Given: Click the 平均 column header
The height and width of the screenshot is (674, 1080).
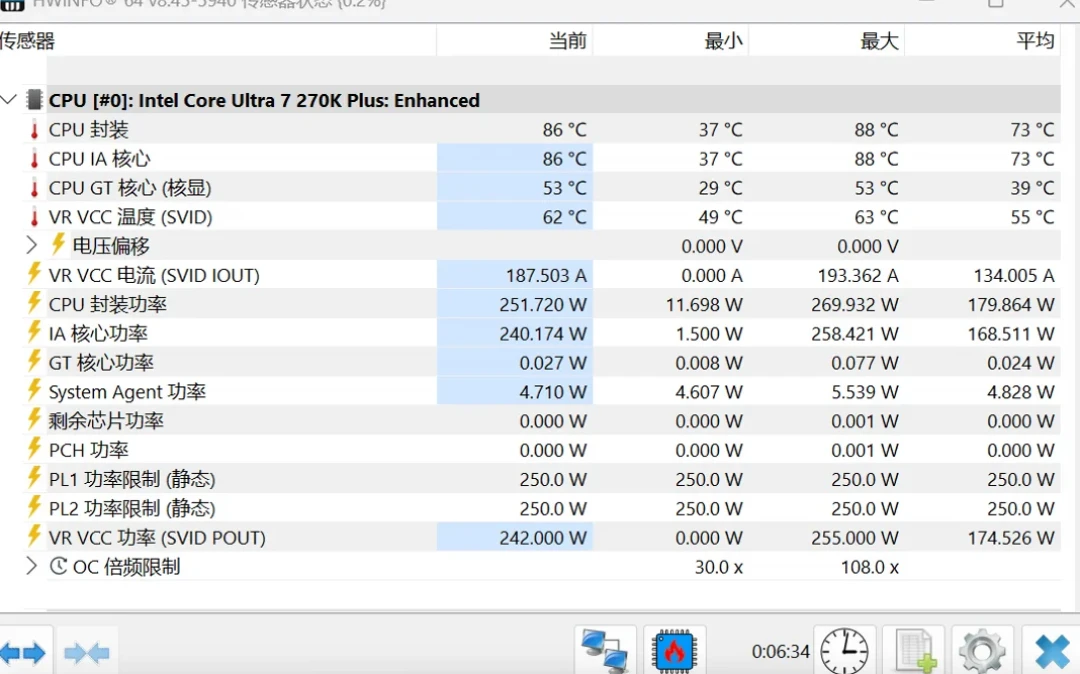Looking at the screenshot, I should pos(983,41).
